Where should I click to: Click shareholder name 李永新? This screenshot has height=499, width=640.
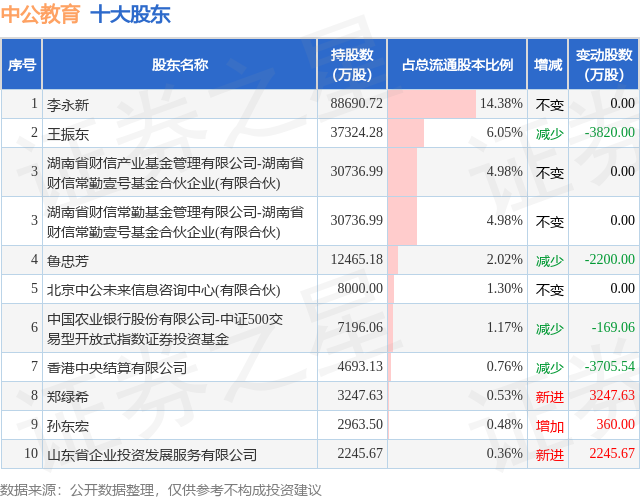coord(68,105)
